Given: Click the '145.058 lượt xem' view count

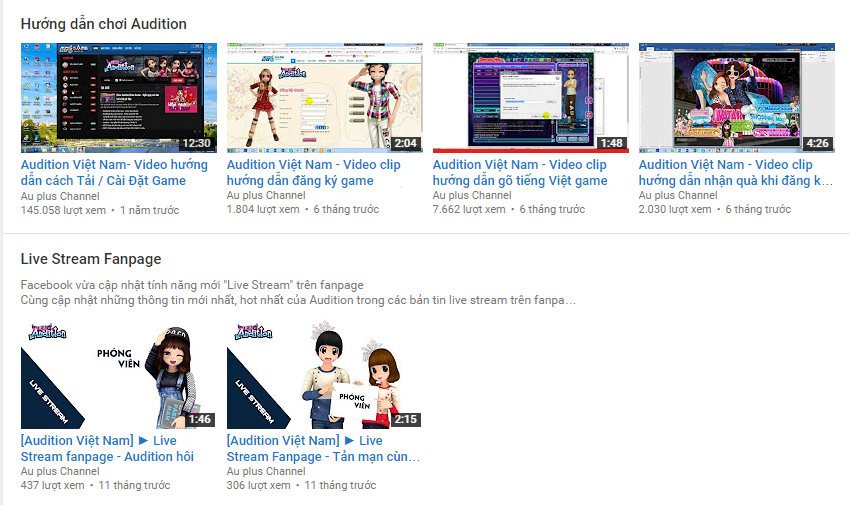Looking at the screenshot, I should point(63,210).
